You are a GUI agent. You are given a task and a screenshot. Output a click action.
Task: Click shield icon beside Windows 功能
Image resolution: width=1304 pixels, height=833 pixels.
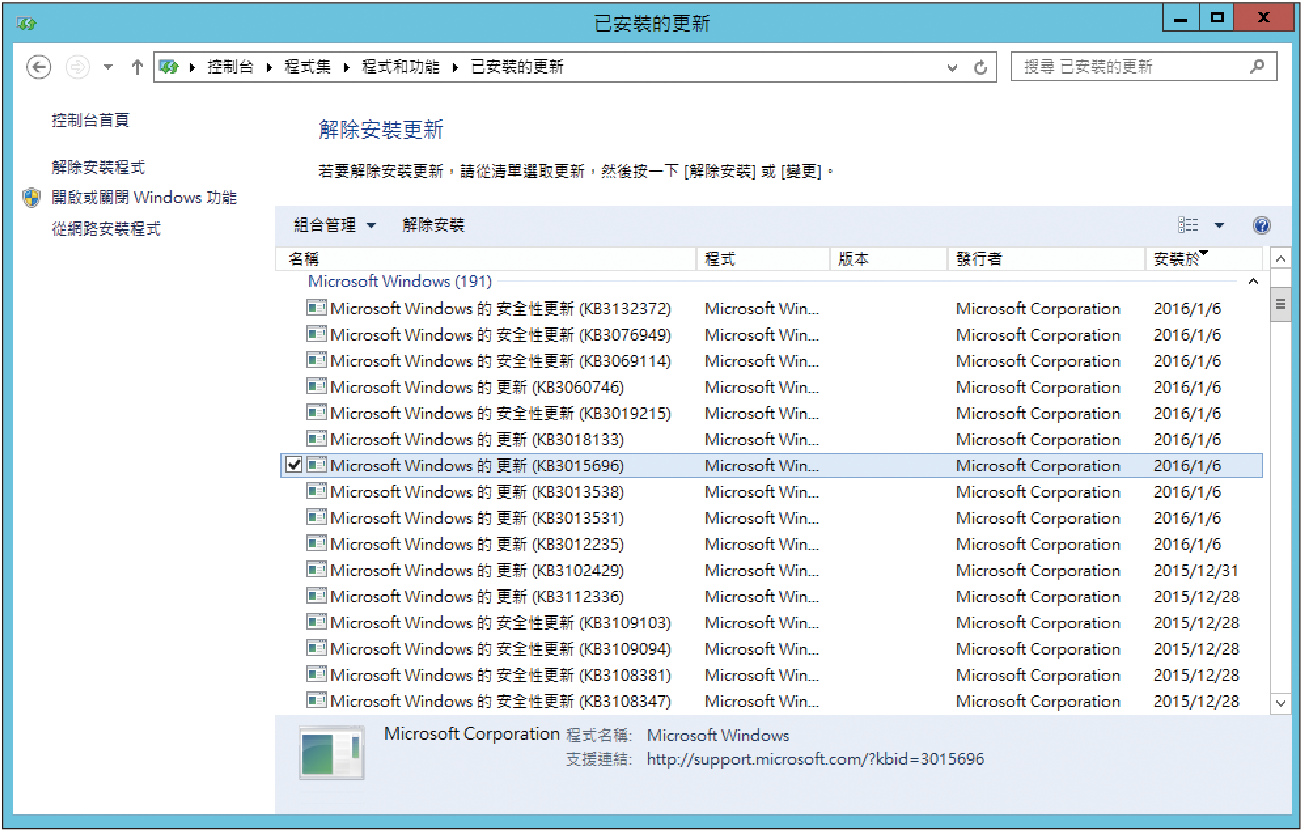(31, 198)
